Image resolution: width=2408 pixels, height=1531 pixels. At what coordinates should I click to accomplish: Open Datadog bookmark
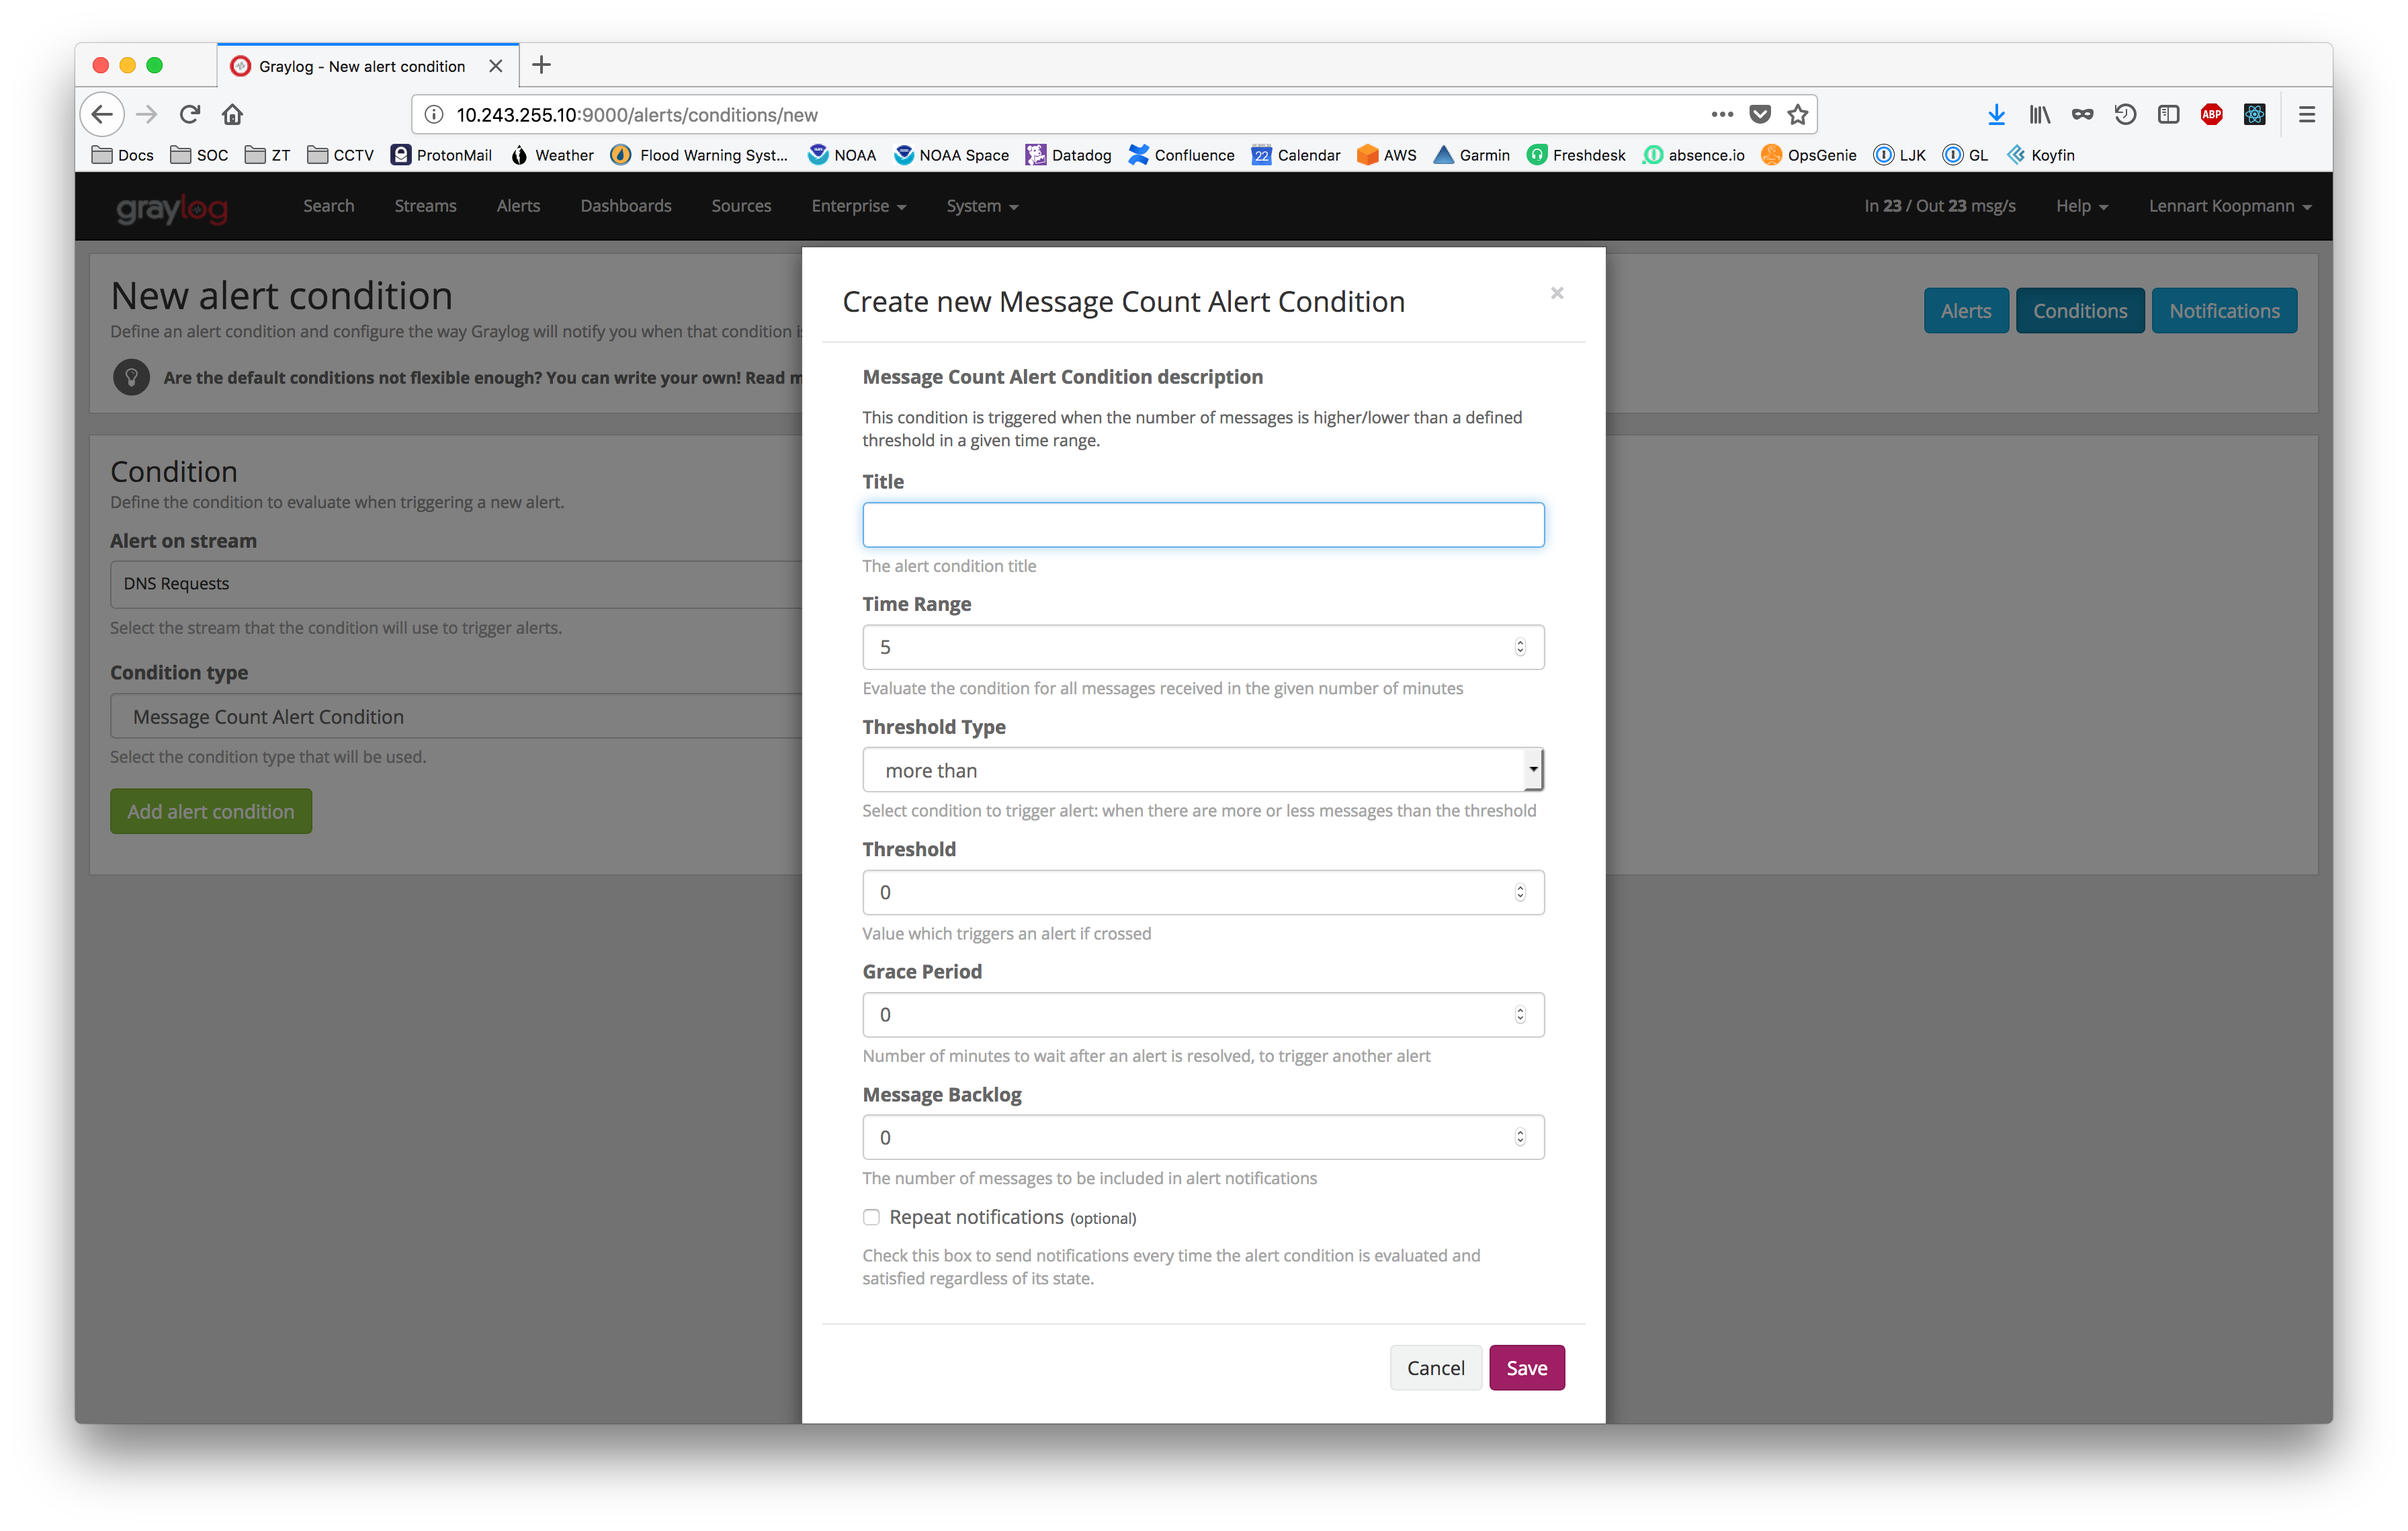(x=1068, y=155)
